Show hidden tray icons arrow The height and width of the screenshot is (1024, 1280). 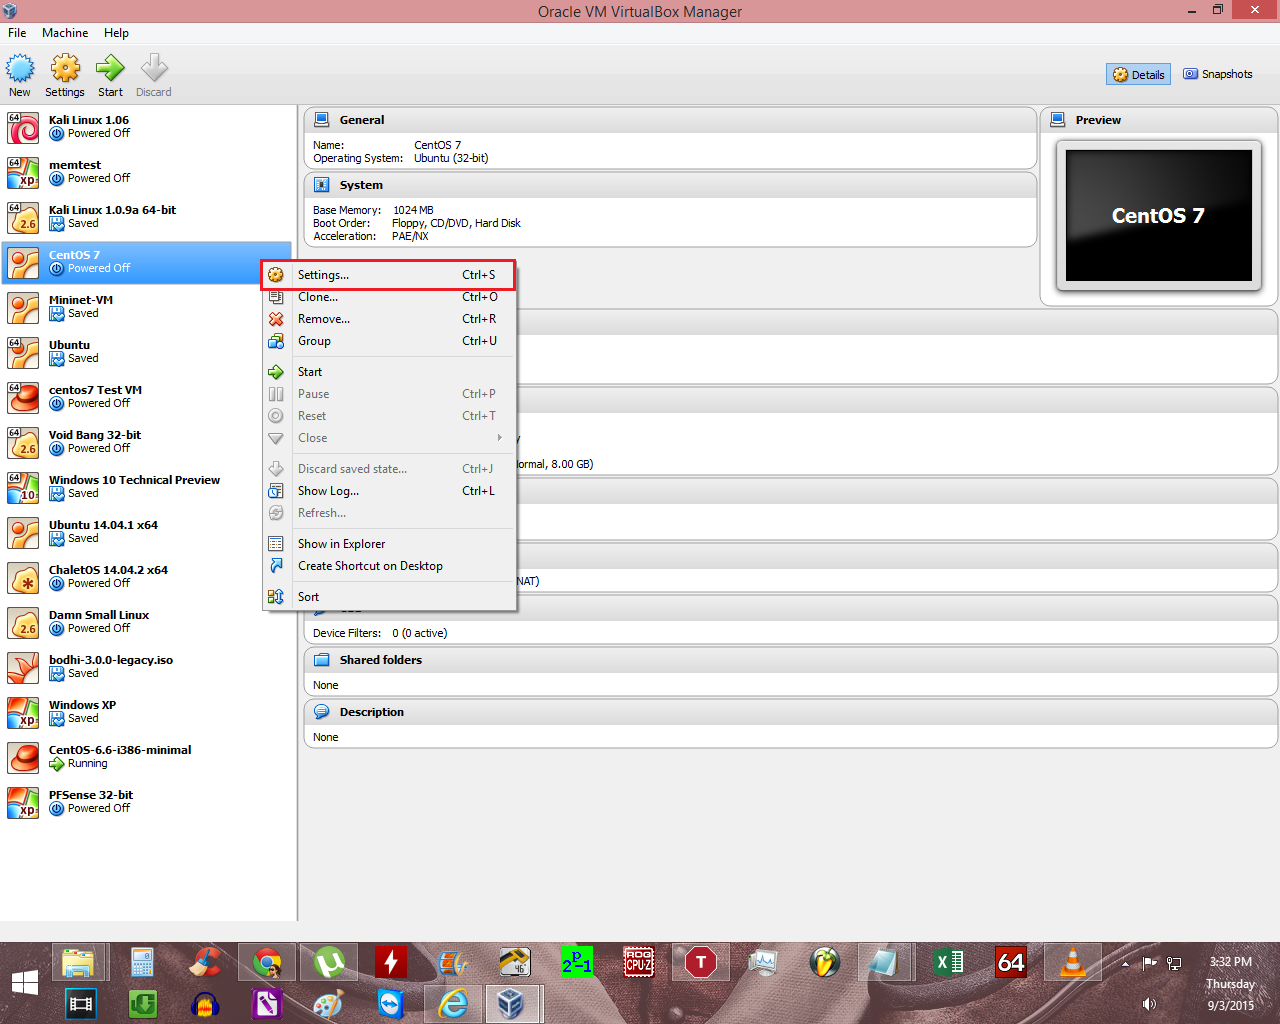1125,964
